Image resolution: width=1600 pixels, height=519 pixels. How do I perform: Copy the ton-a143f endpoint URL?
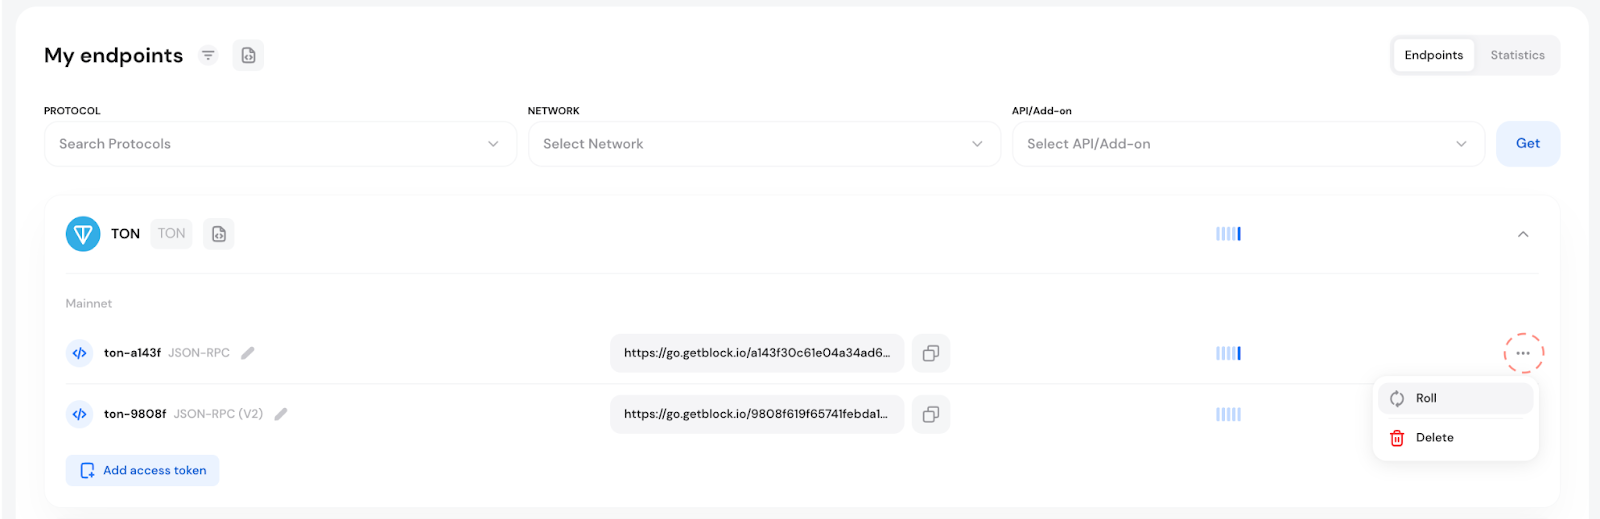pyautogui.click(x=931, y=353)
